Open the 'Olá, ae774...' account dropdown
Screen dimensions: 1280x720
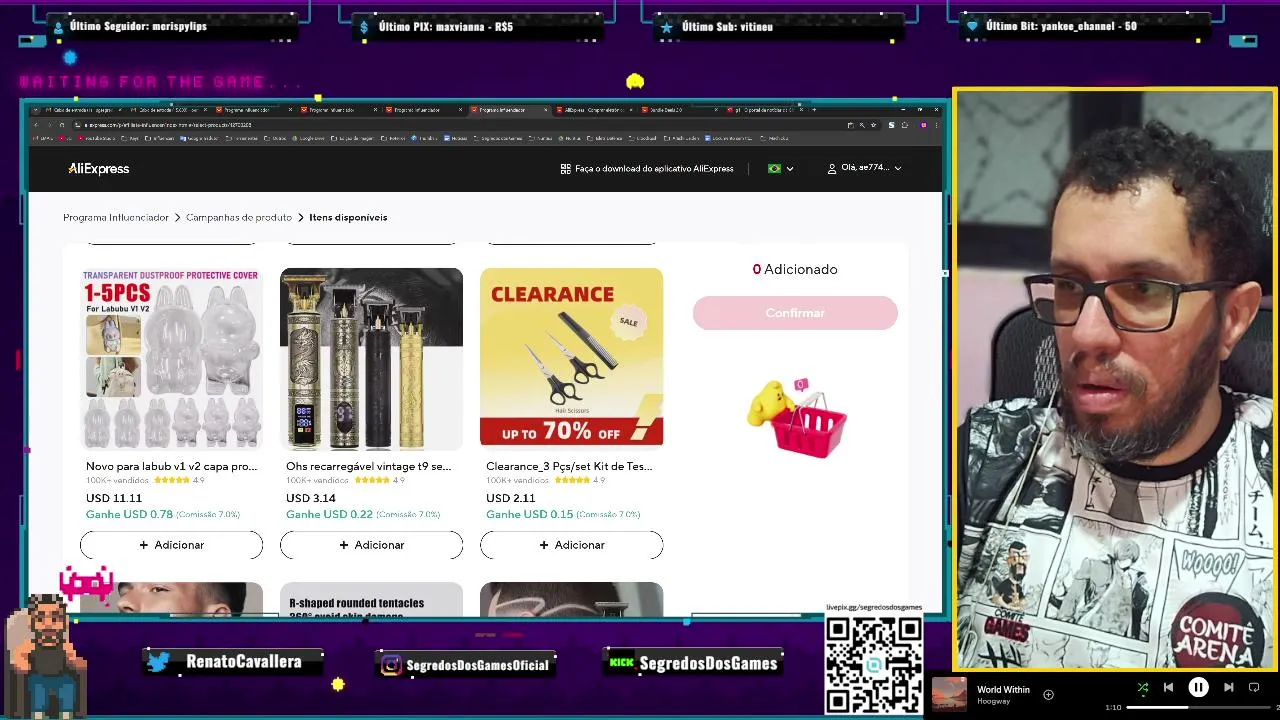[864, 168]
